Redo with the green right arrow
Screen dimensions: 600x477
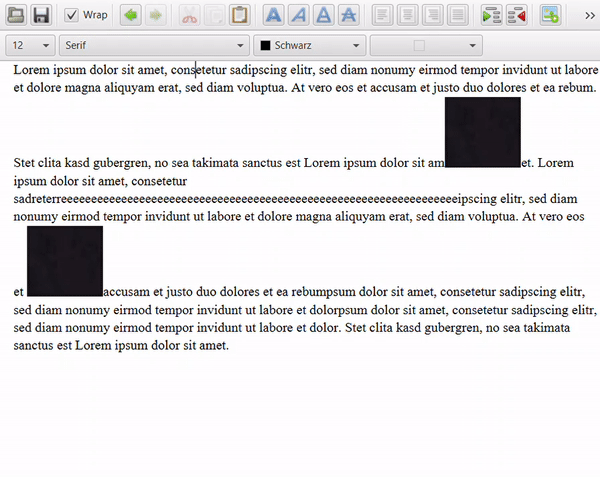tap(155, 15)
